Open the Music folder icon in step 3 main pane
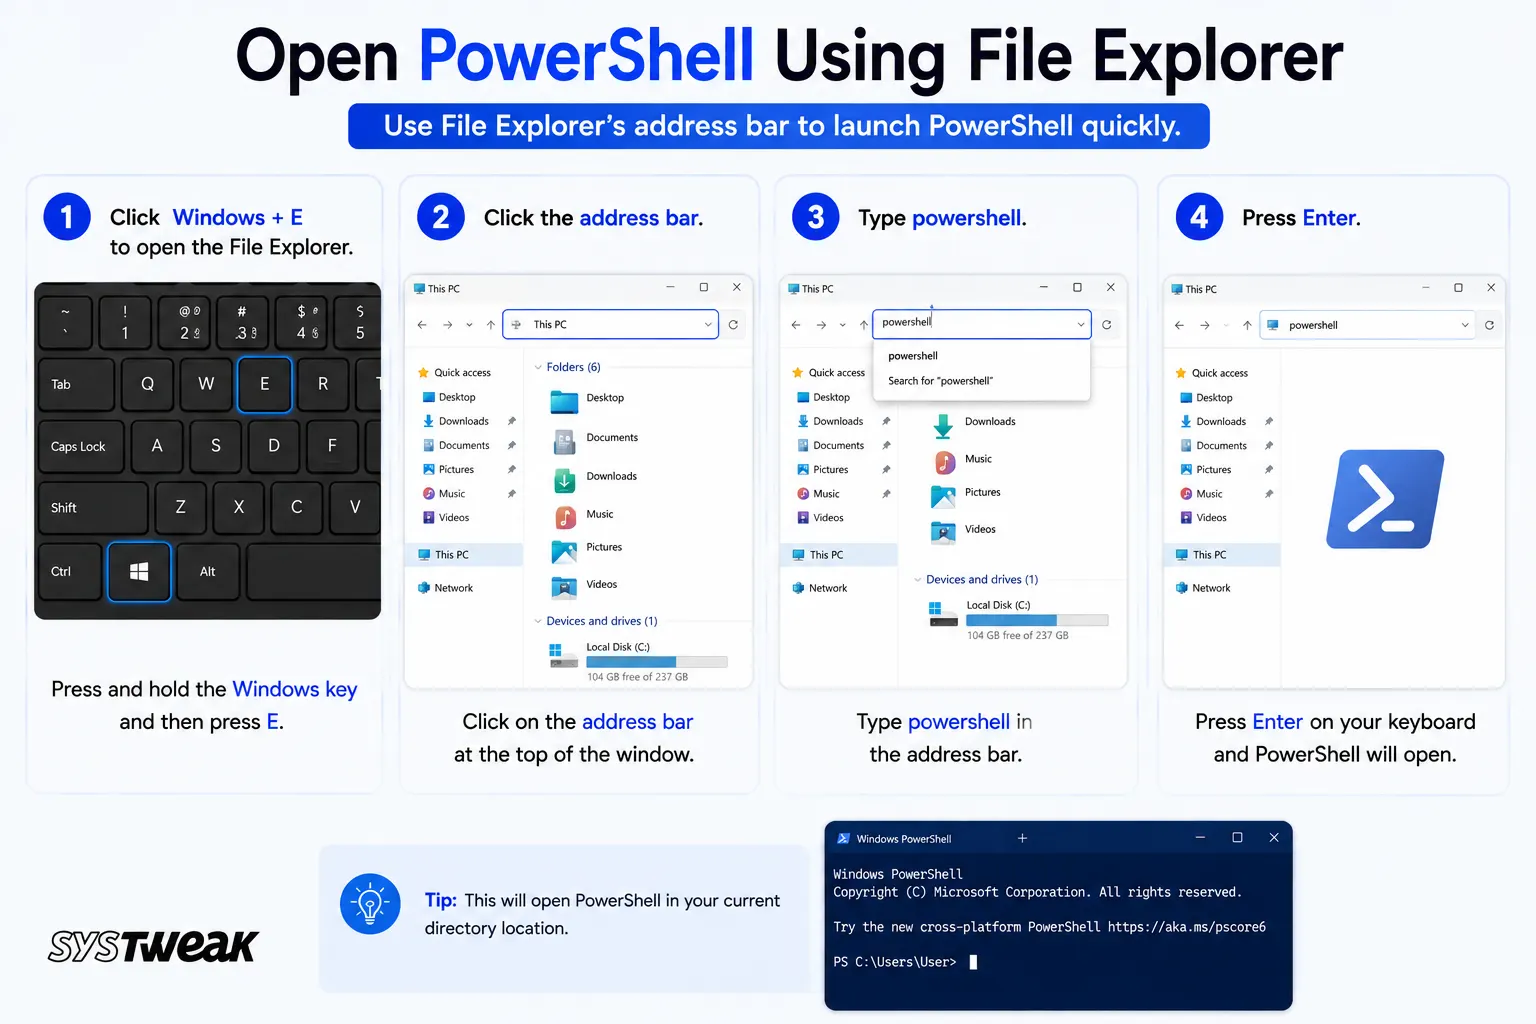Viewport: 1536px width, 1024px height. coord(945,462)
